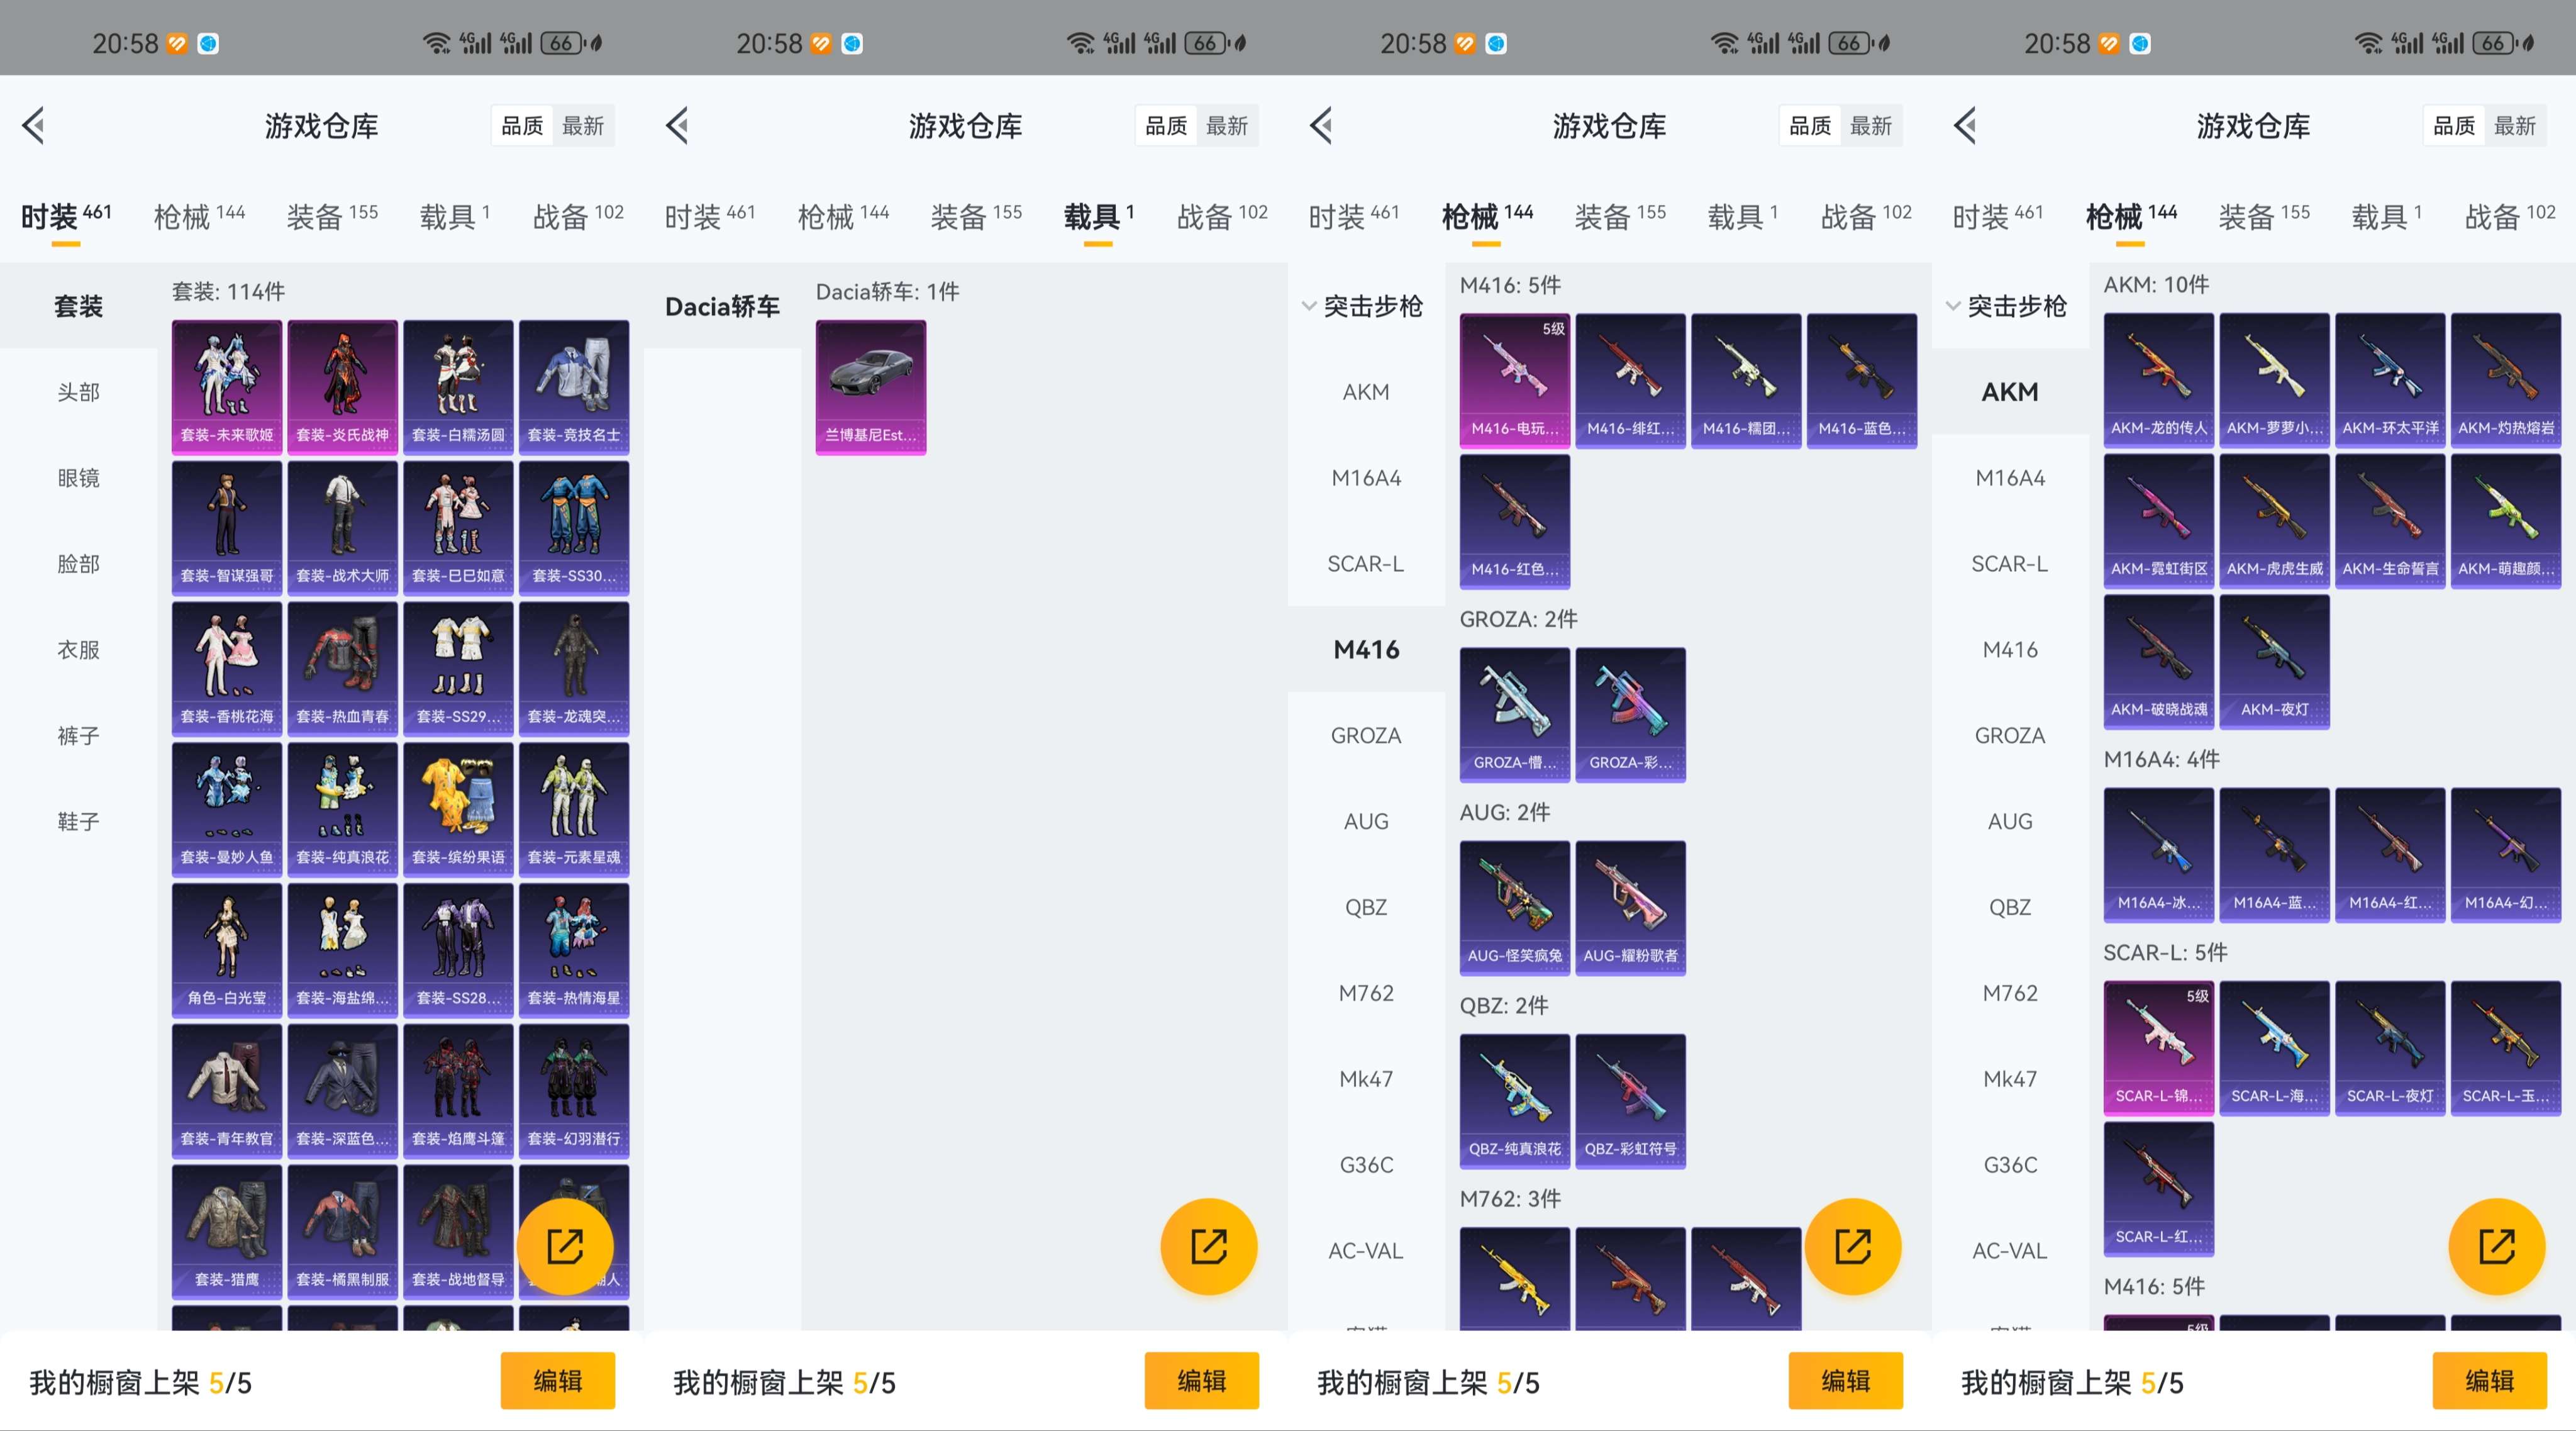
Task: Tap the 编辑 button at the bottom
Action: (x=558, y=1383)
